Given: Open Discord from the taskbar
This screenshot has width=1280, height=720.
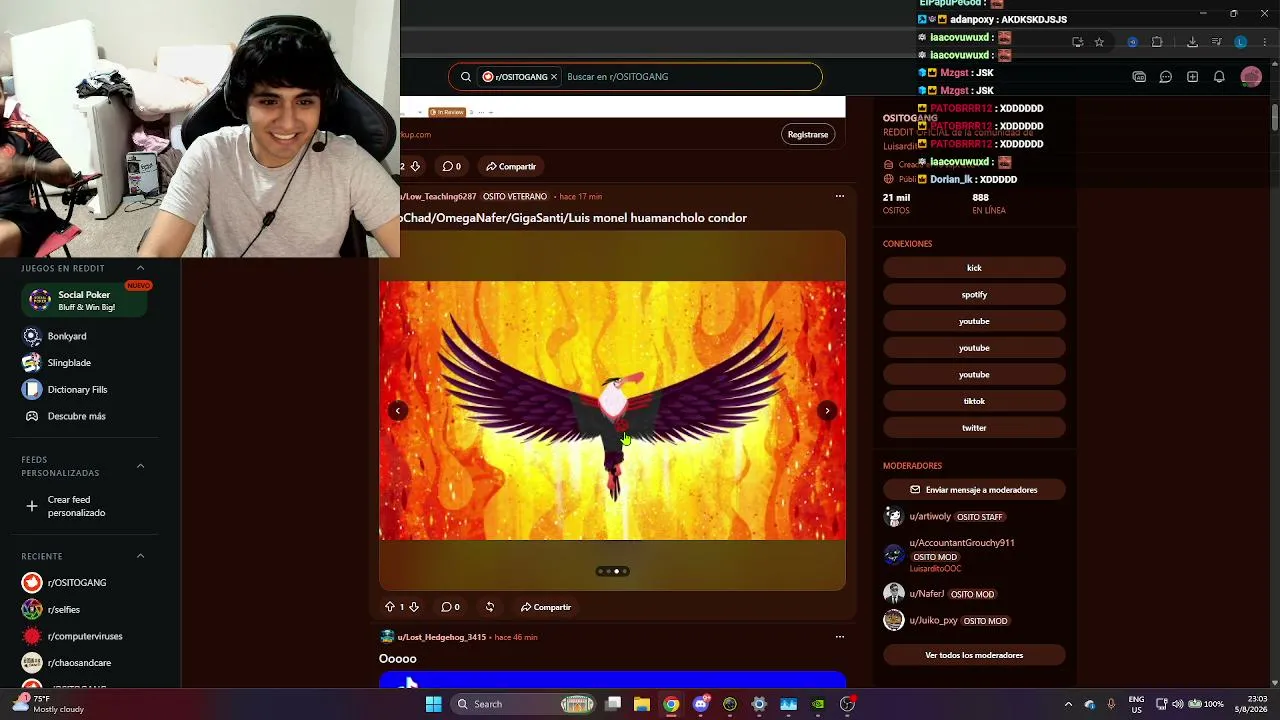Looking at the screenshot, I should 701,704.
